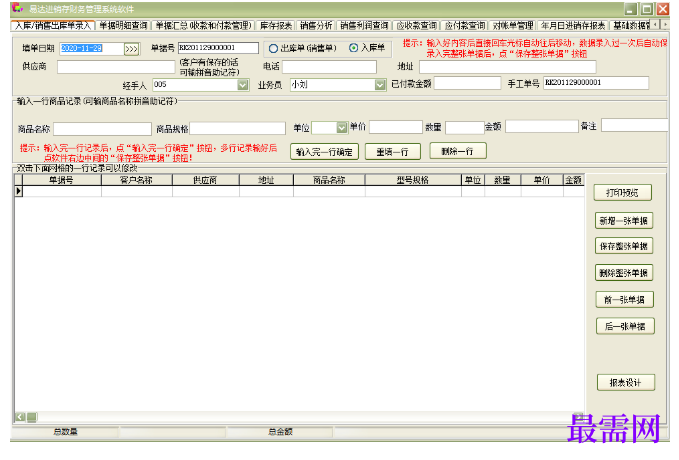
Task: Click the 型号规格 column header
Action: tap(413, 180)
